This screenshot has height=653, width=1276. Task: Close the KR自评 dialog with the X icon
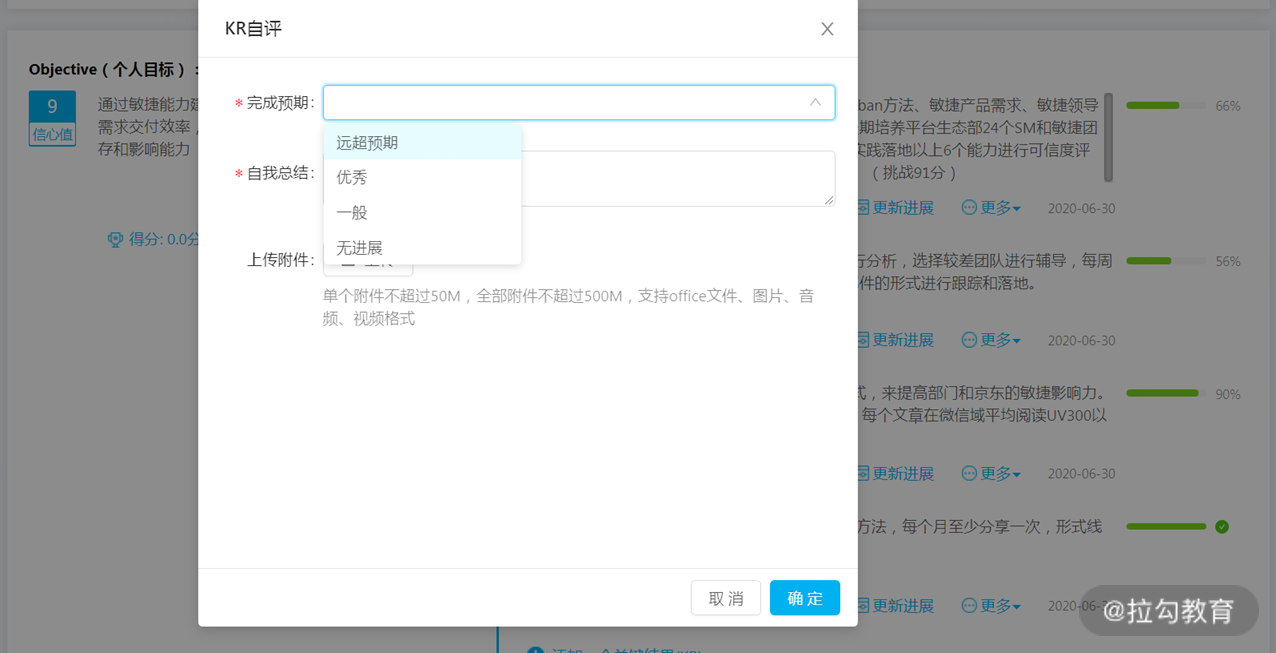(827, 29)
